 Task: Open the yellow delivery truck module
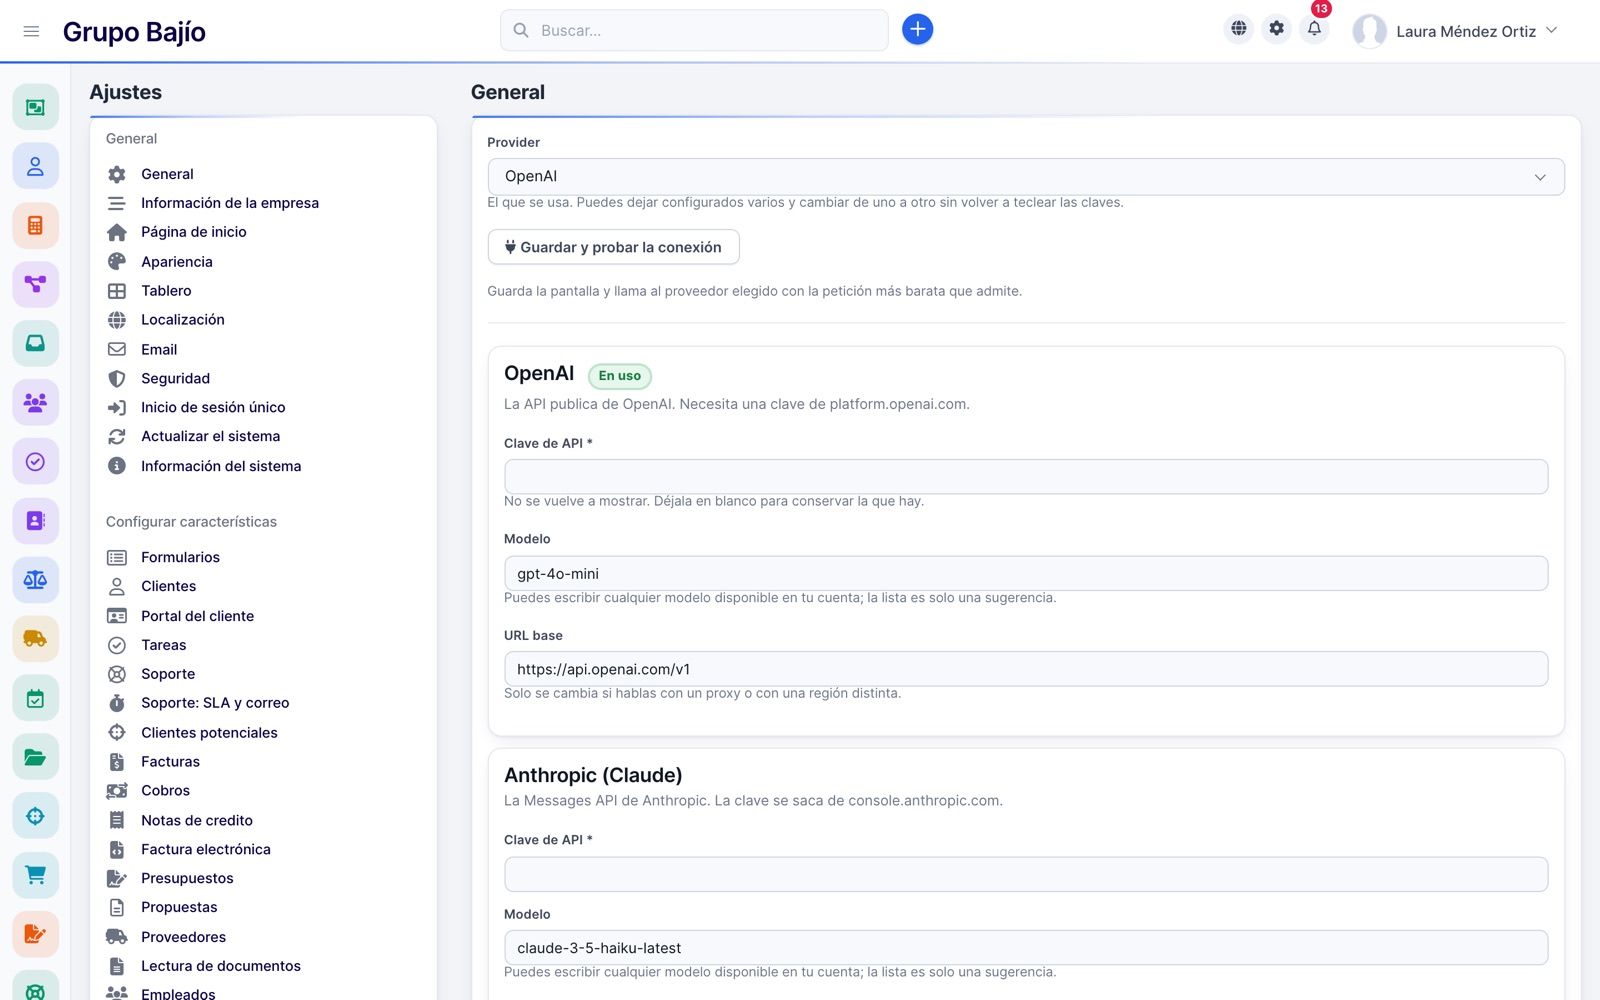35,638
